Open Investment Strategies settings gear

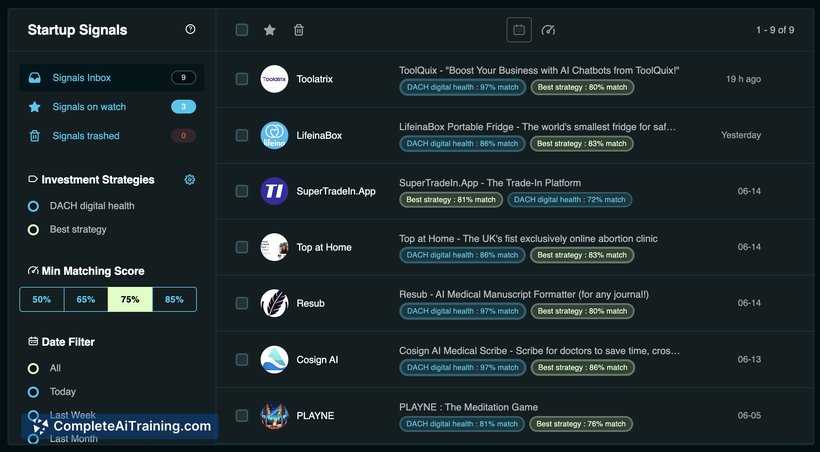coord(190,179)
